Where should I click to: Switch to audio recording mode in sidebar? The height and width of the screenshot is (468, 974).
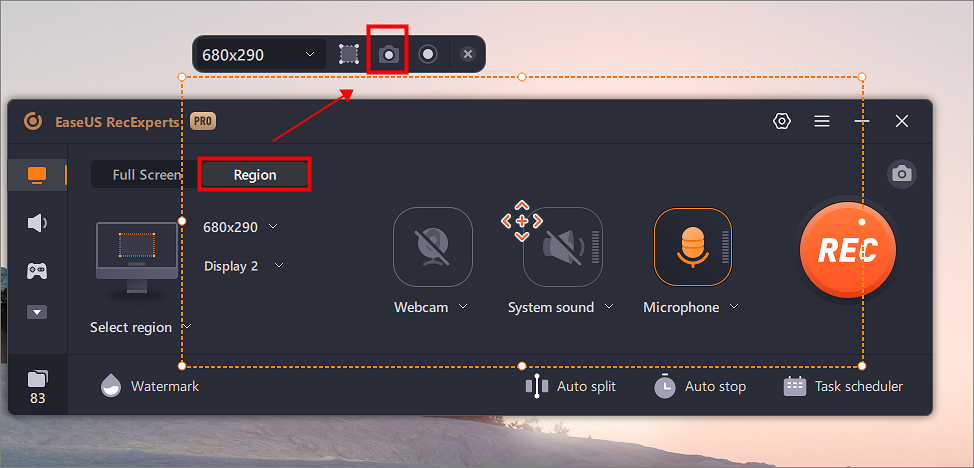[37, 223]
